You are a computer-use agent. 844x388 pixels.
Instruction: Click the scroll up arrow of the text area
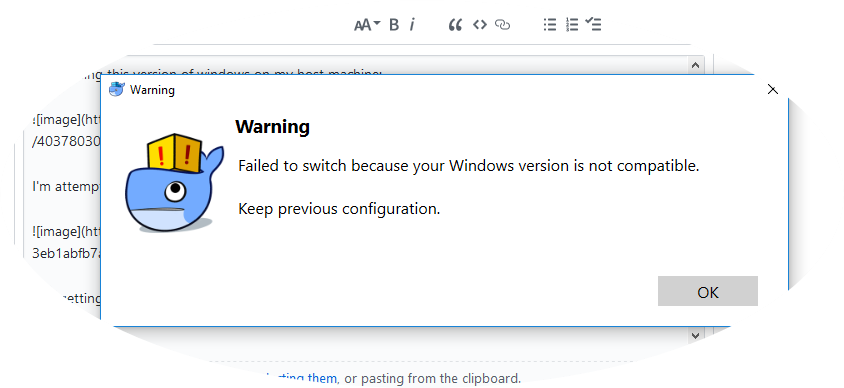click(x=695, y=65)
